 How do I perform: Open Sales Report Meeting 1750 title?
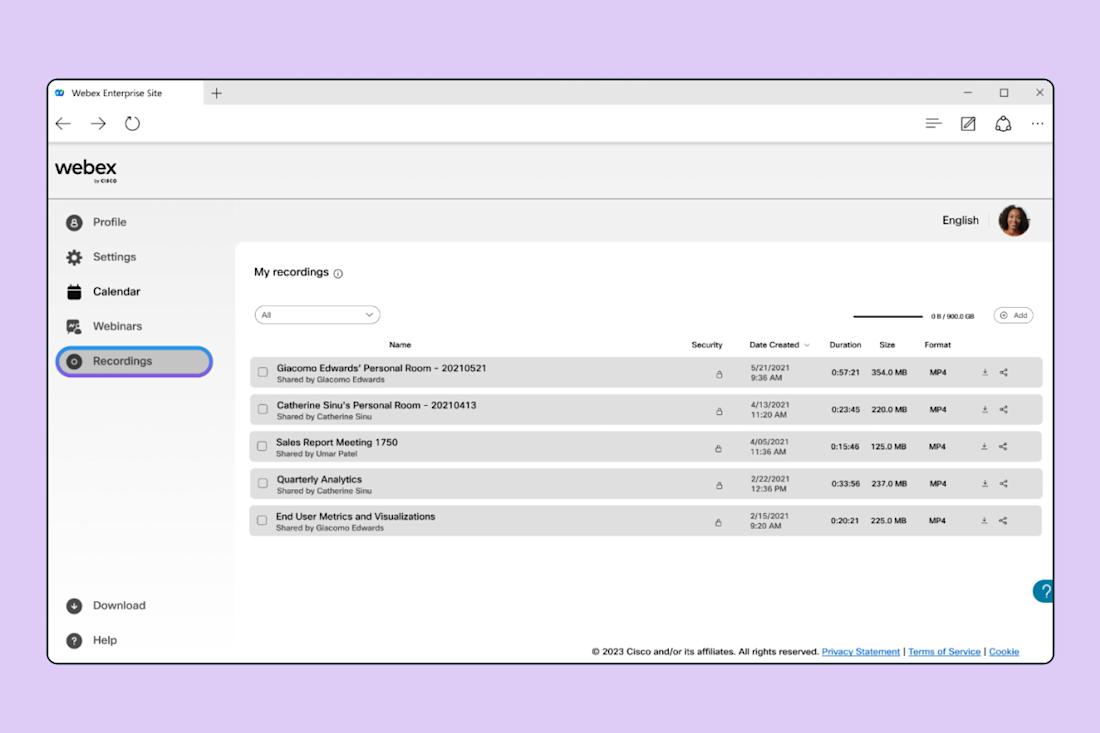[x=337, y=443]
